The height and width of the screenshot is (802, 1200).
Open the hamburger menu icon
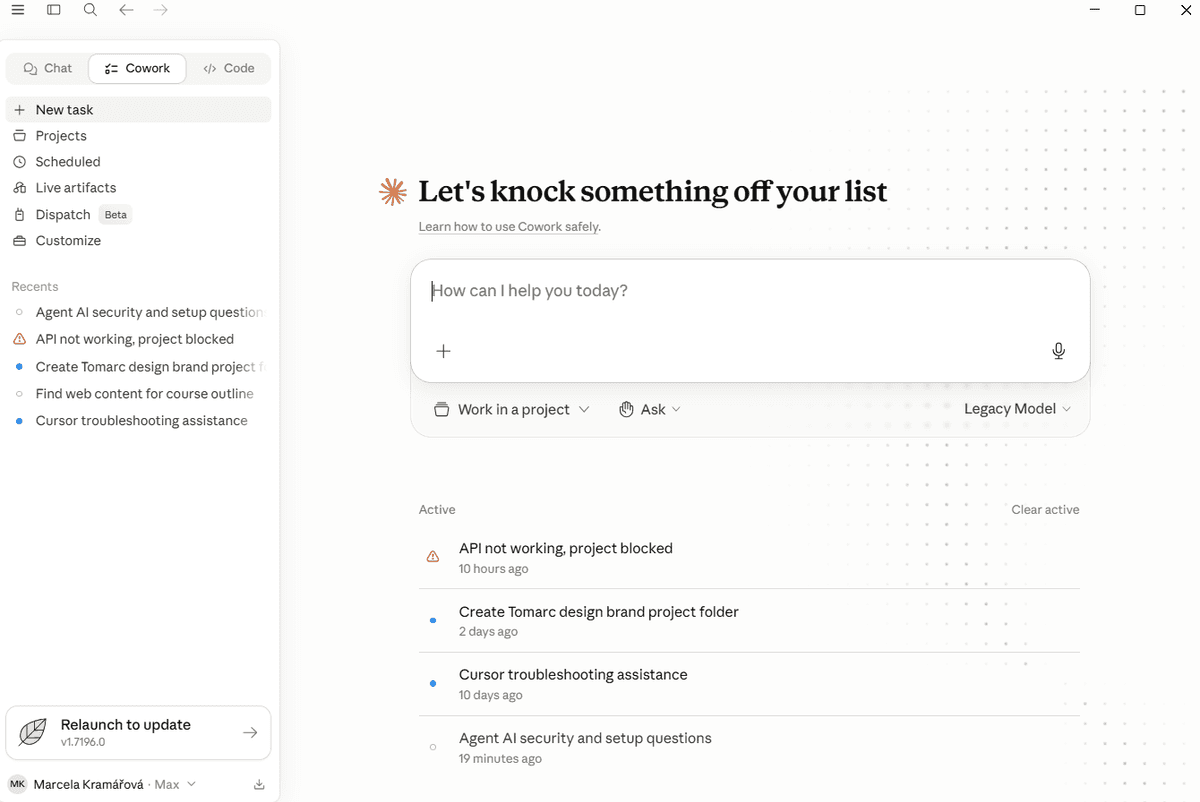(18, 10)
